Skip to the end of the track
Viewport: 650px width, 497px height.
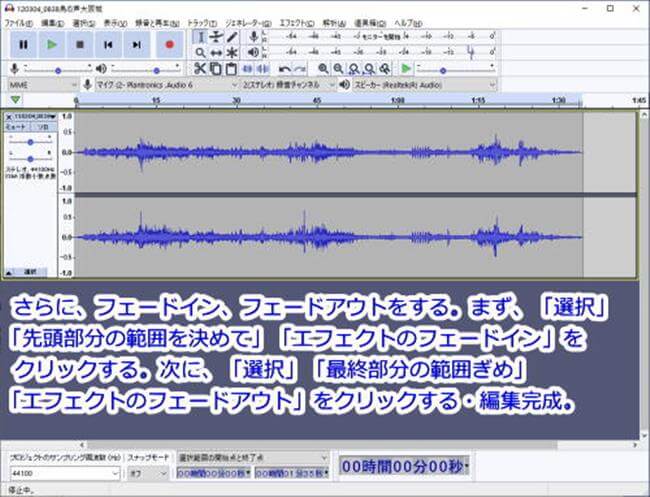coord(136,44)
